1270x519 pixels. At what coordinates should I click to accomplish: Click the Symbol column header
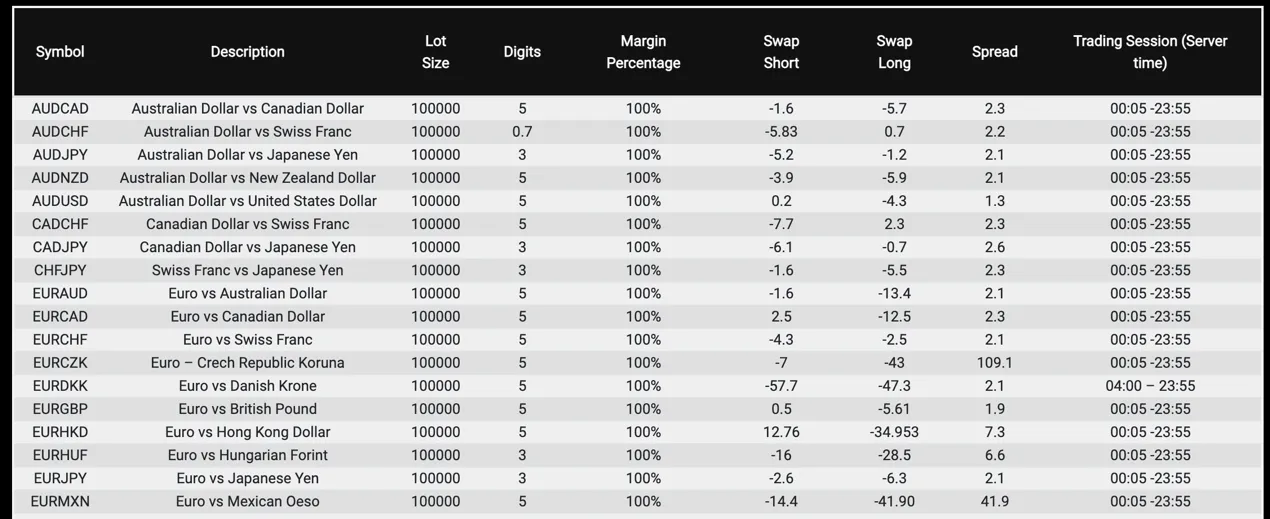pos(60,52)
